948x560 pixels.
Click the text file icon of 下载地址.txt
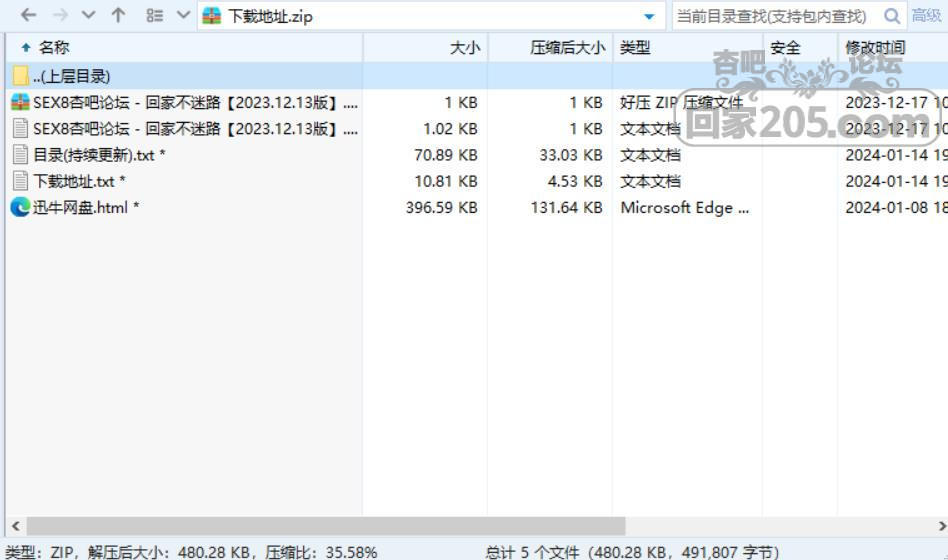coord(21,181)
